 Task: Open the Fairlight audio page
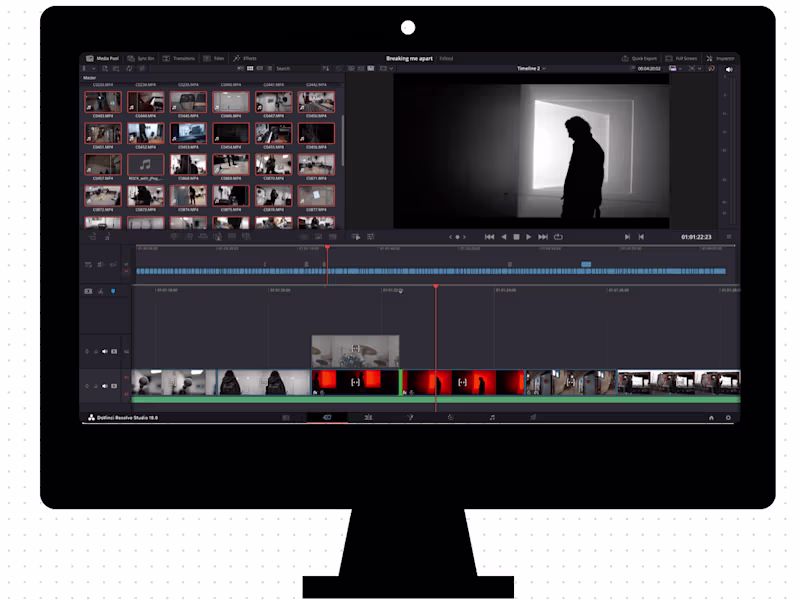pyautogui.click(x=491, y=418)
